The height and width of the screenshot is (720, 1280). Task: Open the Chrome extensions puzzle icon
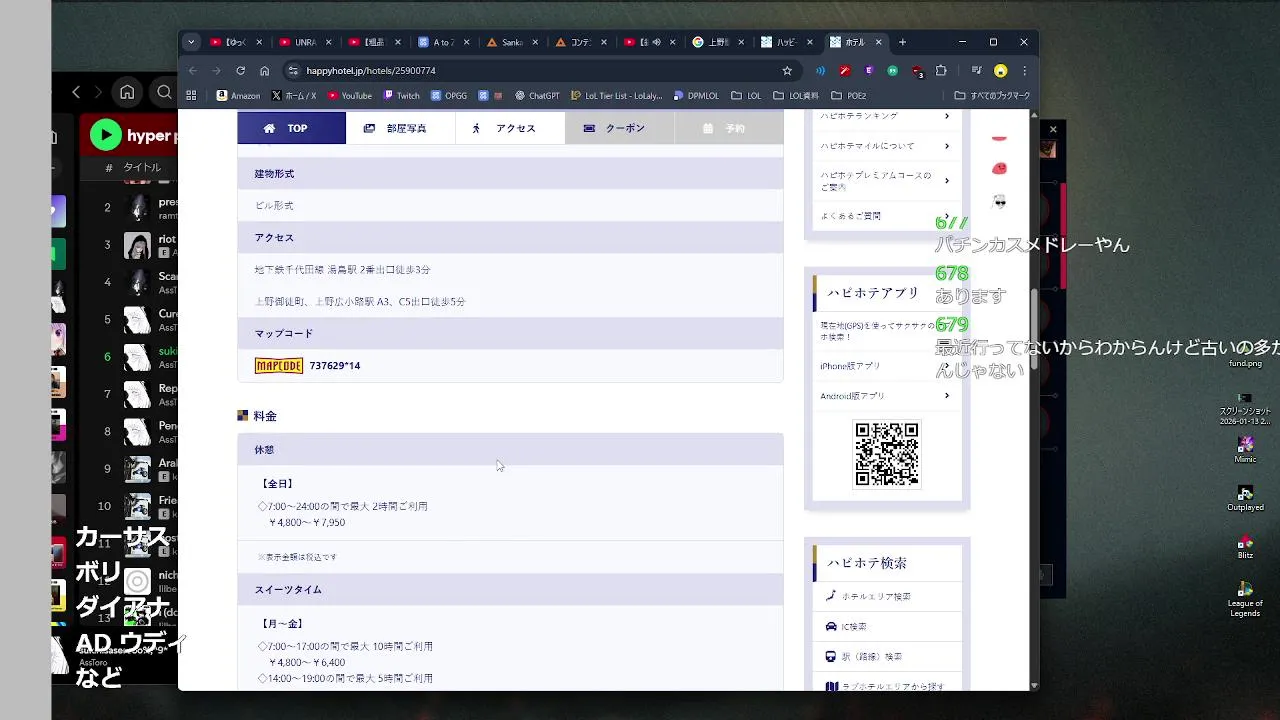(x=941, y=71)
